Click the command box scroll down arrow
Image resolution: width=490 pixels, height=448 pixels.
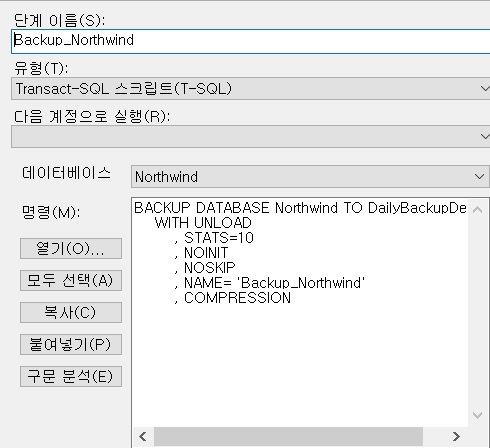(x=478, y=415)
